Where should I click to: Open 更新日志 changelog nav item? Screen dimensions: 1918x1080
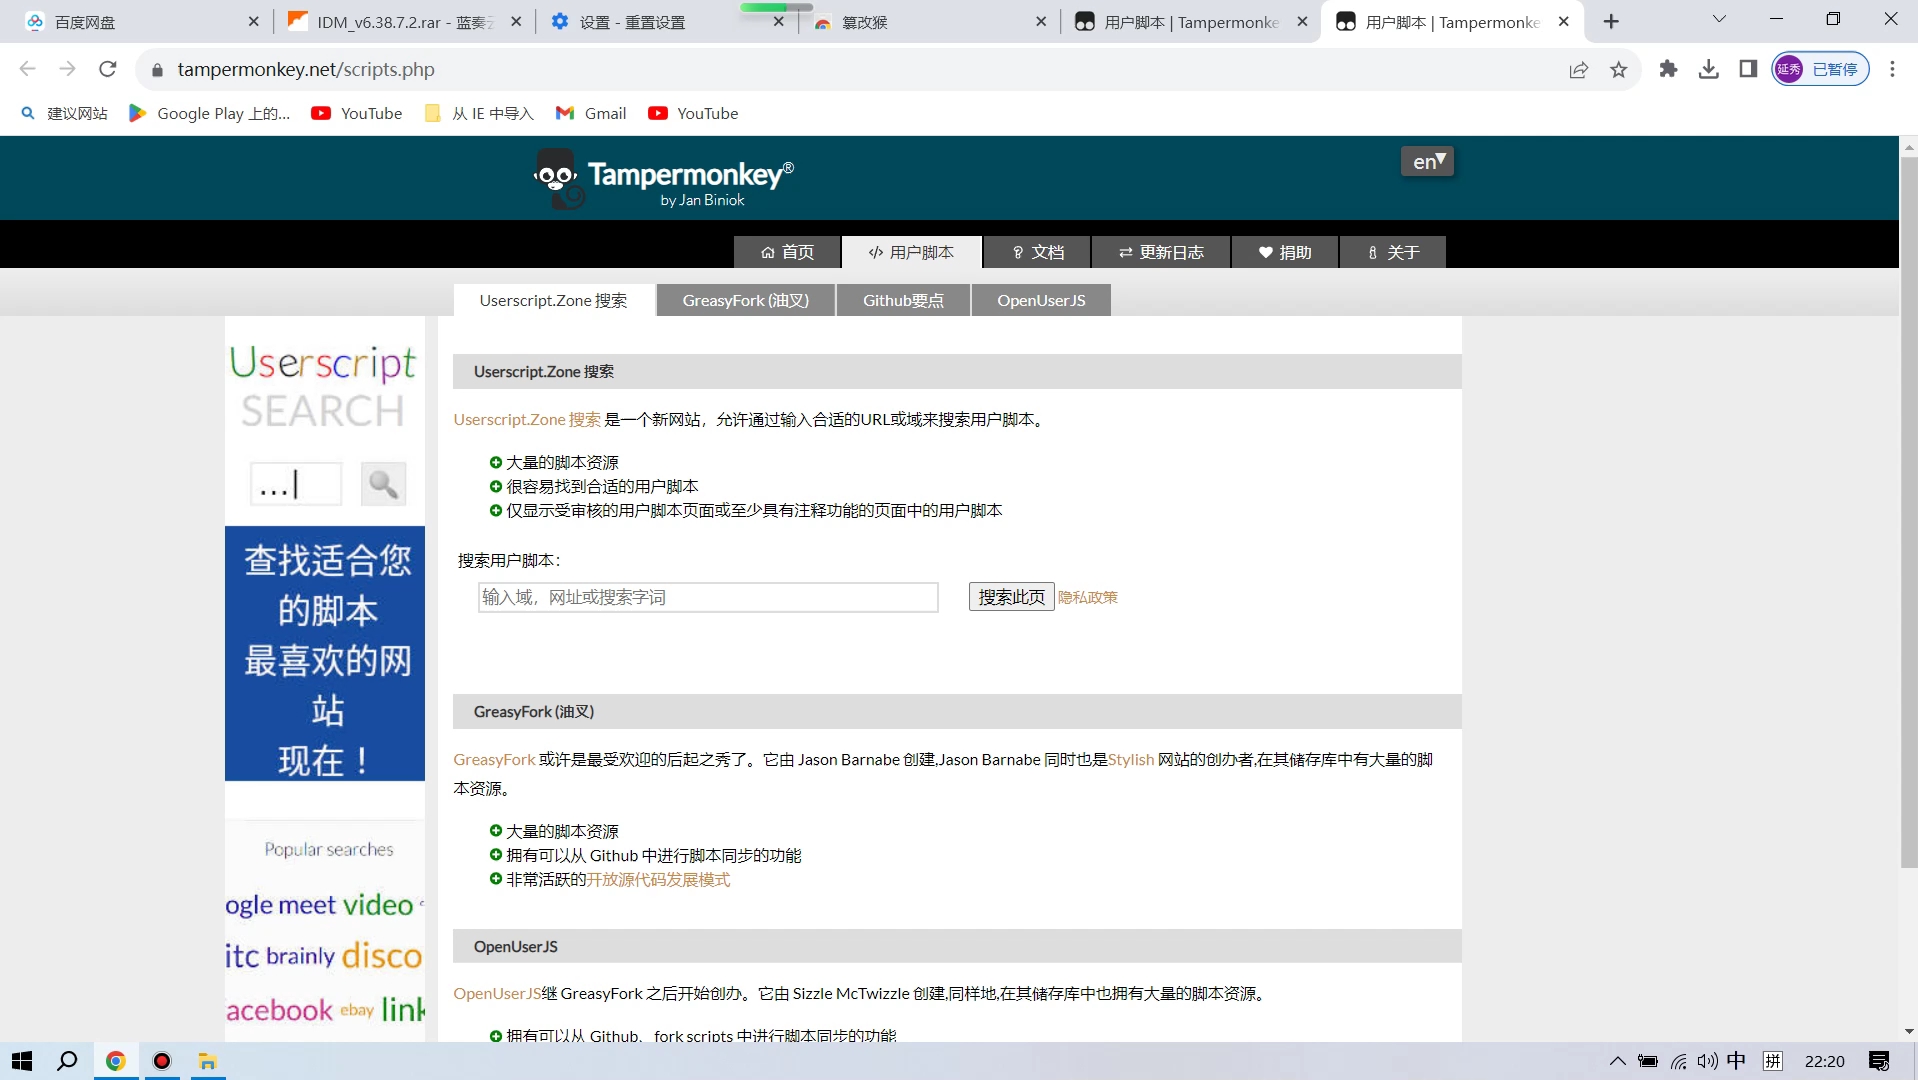(1161, 252)
